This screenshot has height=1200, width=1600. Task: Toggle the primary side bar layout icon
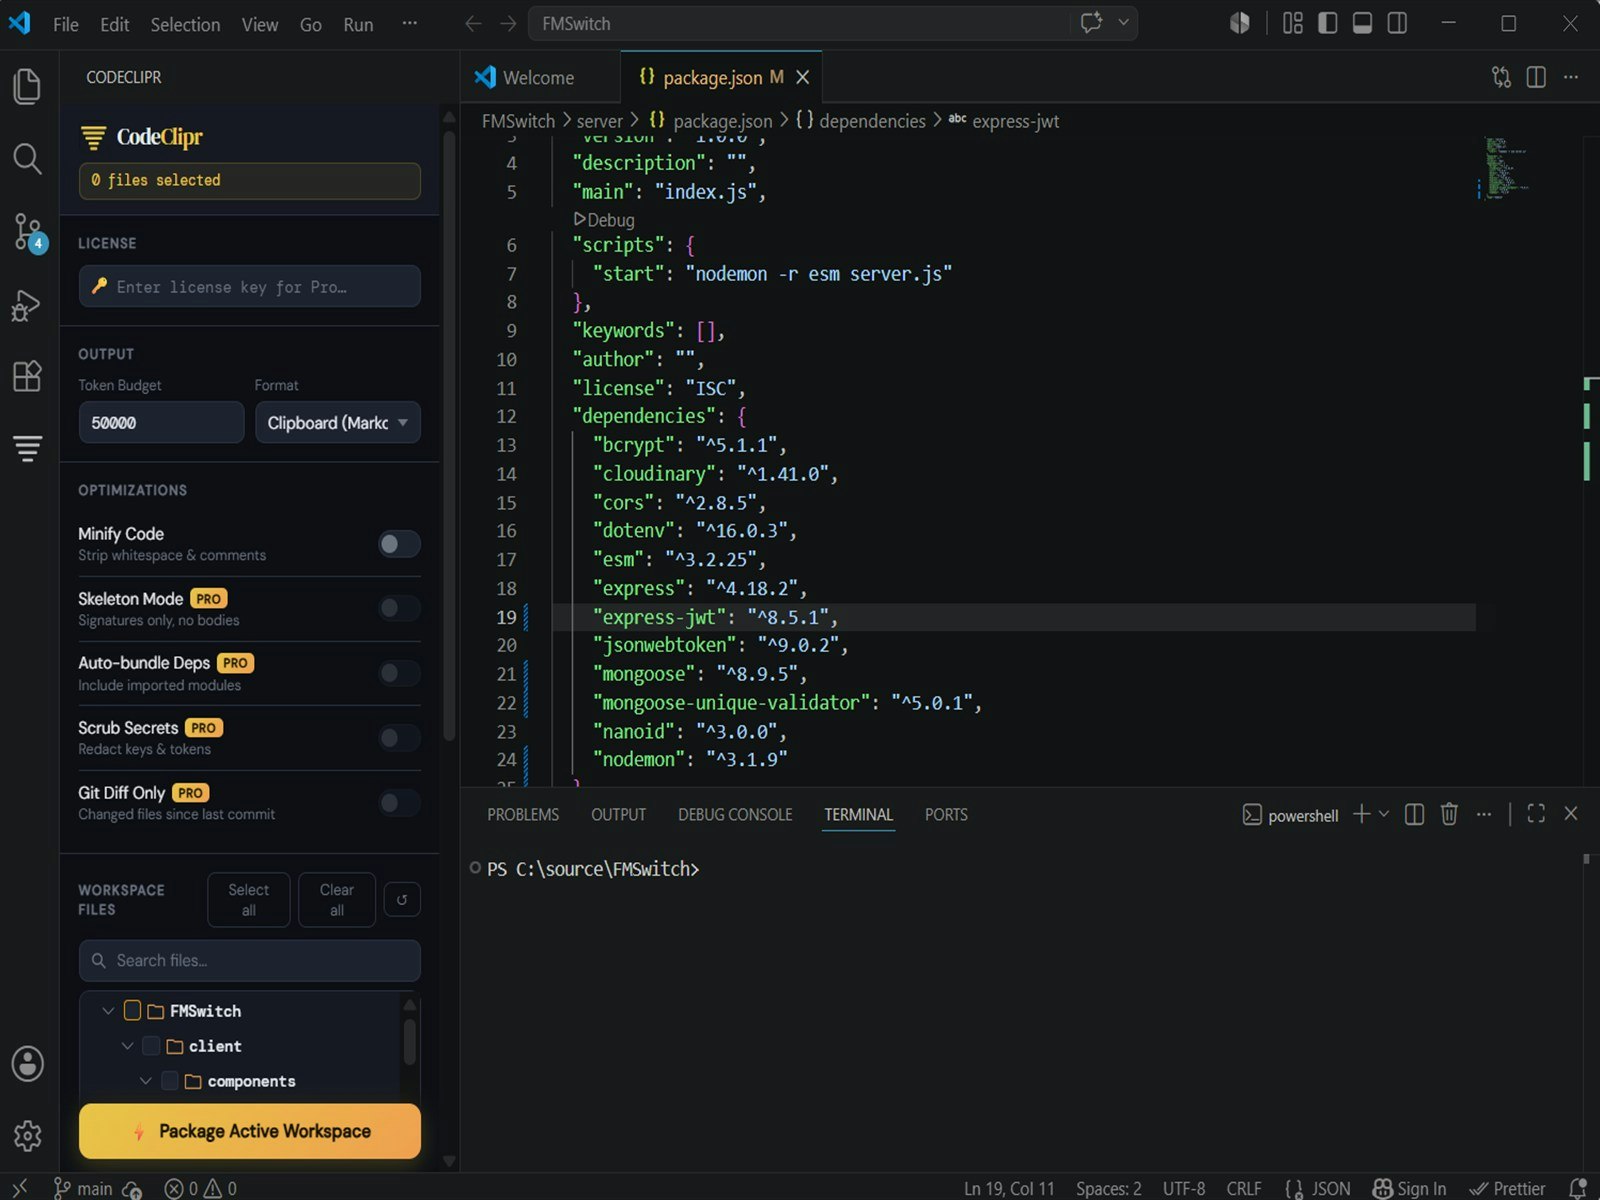click(1328, 23)
